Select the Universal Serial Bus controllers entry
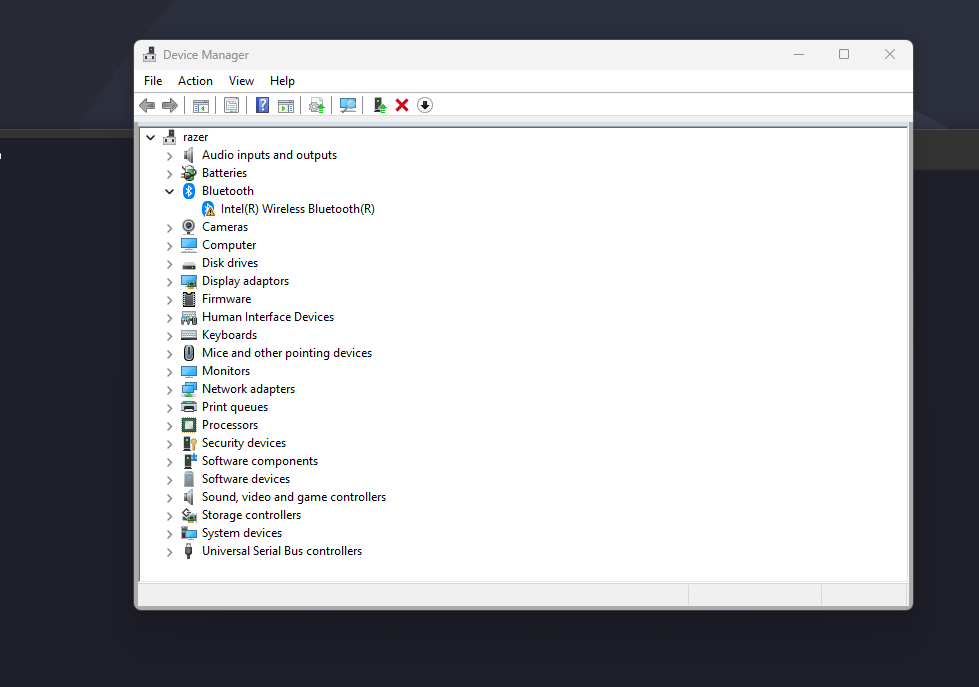The width and height of the screenshot is (979, 687). pyautogui.click(x=282, y=550)
